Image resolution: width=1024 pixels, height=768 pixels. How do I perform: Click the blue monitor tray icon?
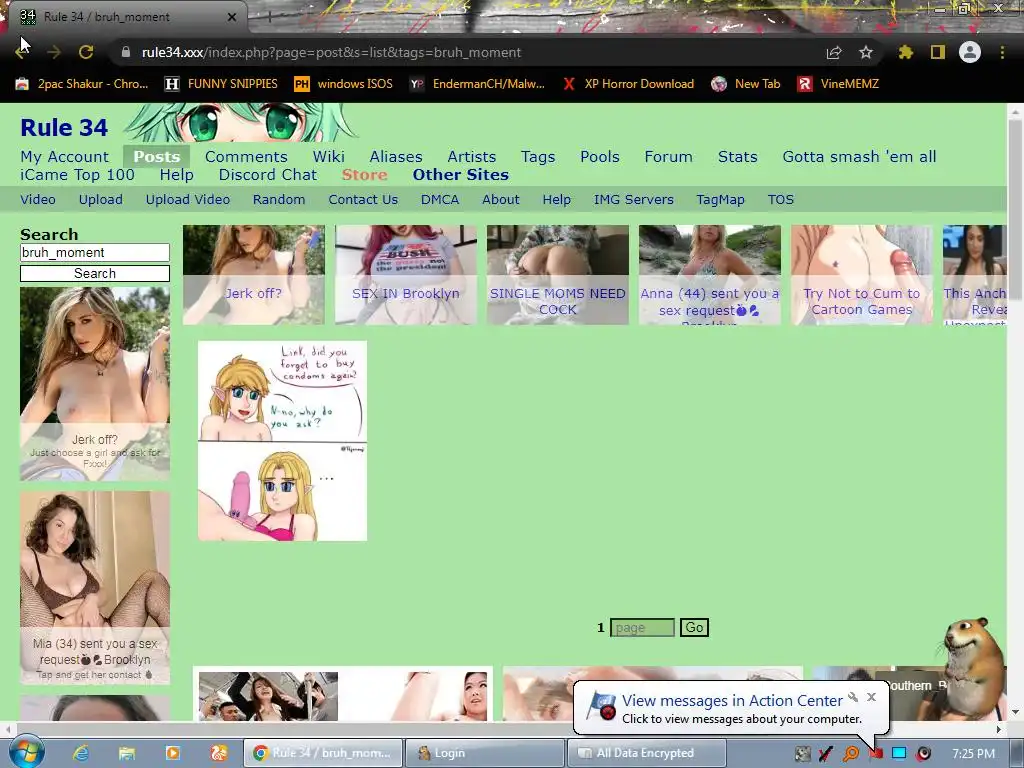coord(899,753)
